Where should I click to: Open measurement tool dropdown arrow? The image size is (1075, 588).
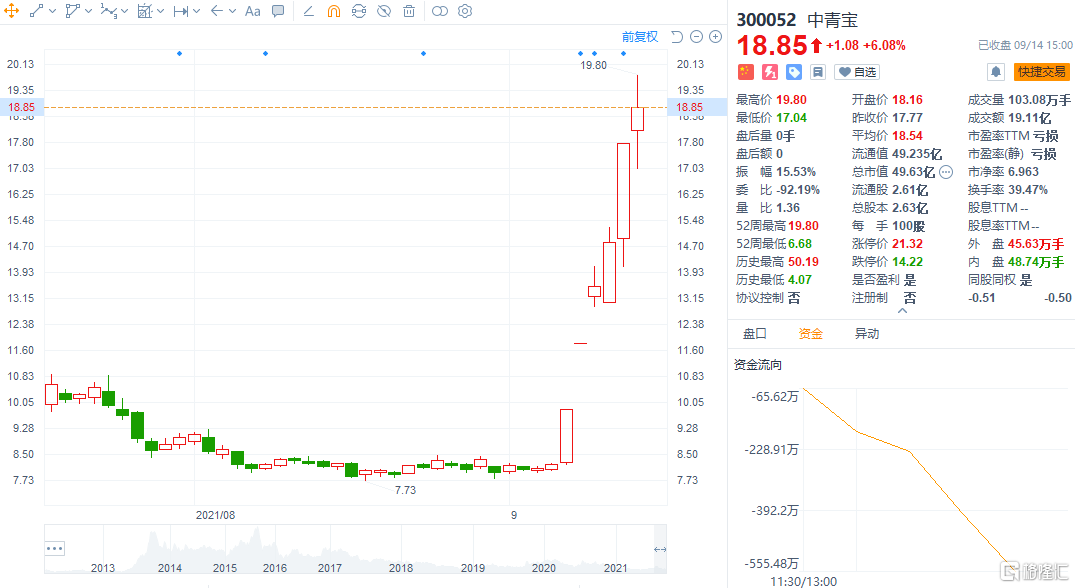point(160,12)
